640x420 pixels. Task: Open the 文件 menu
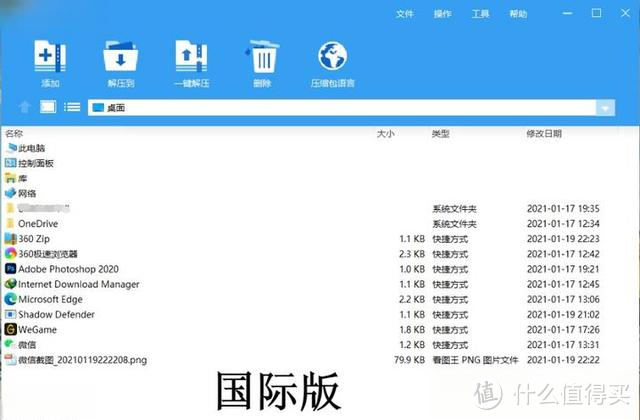point(404,14)
